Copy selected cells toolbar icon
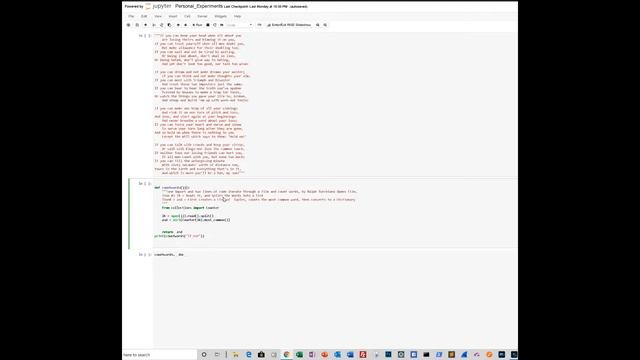Screen dimensions: 640x360 coord(162,25)
